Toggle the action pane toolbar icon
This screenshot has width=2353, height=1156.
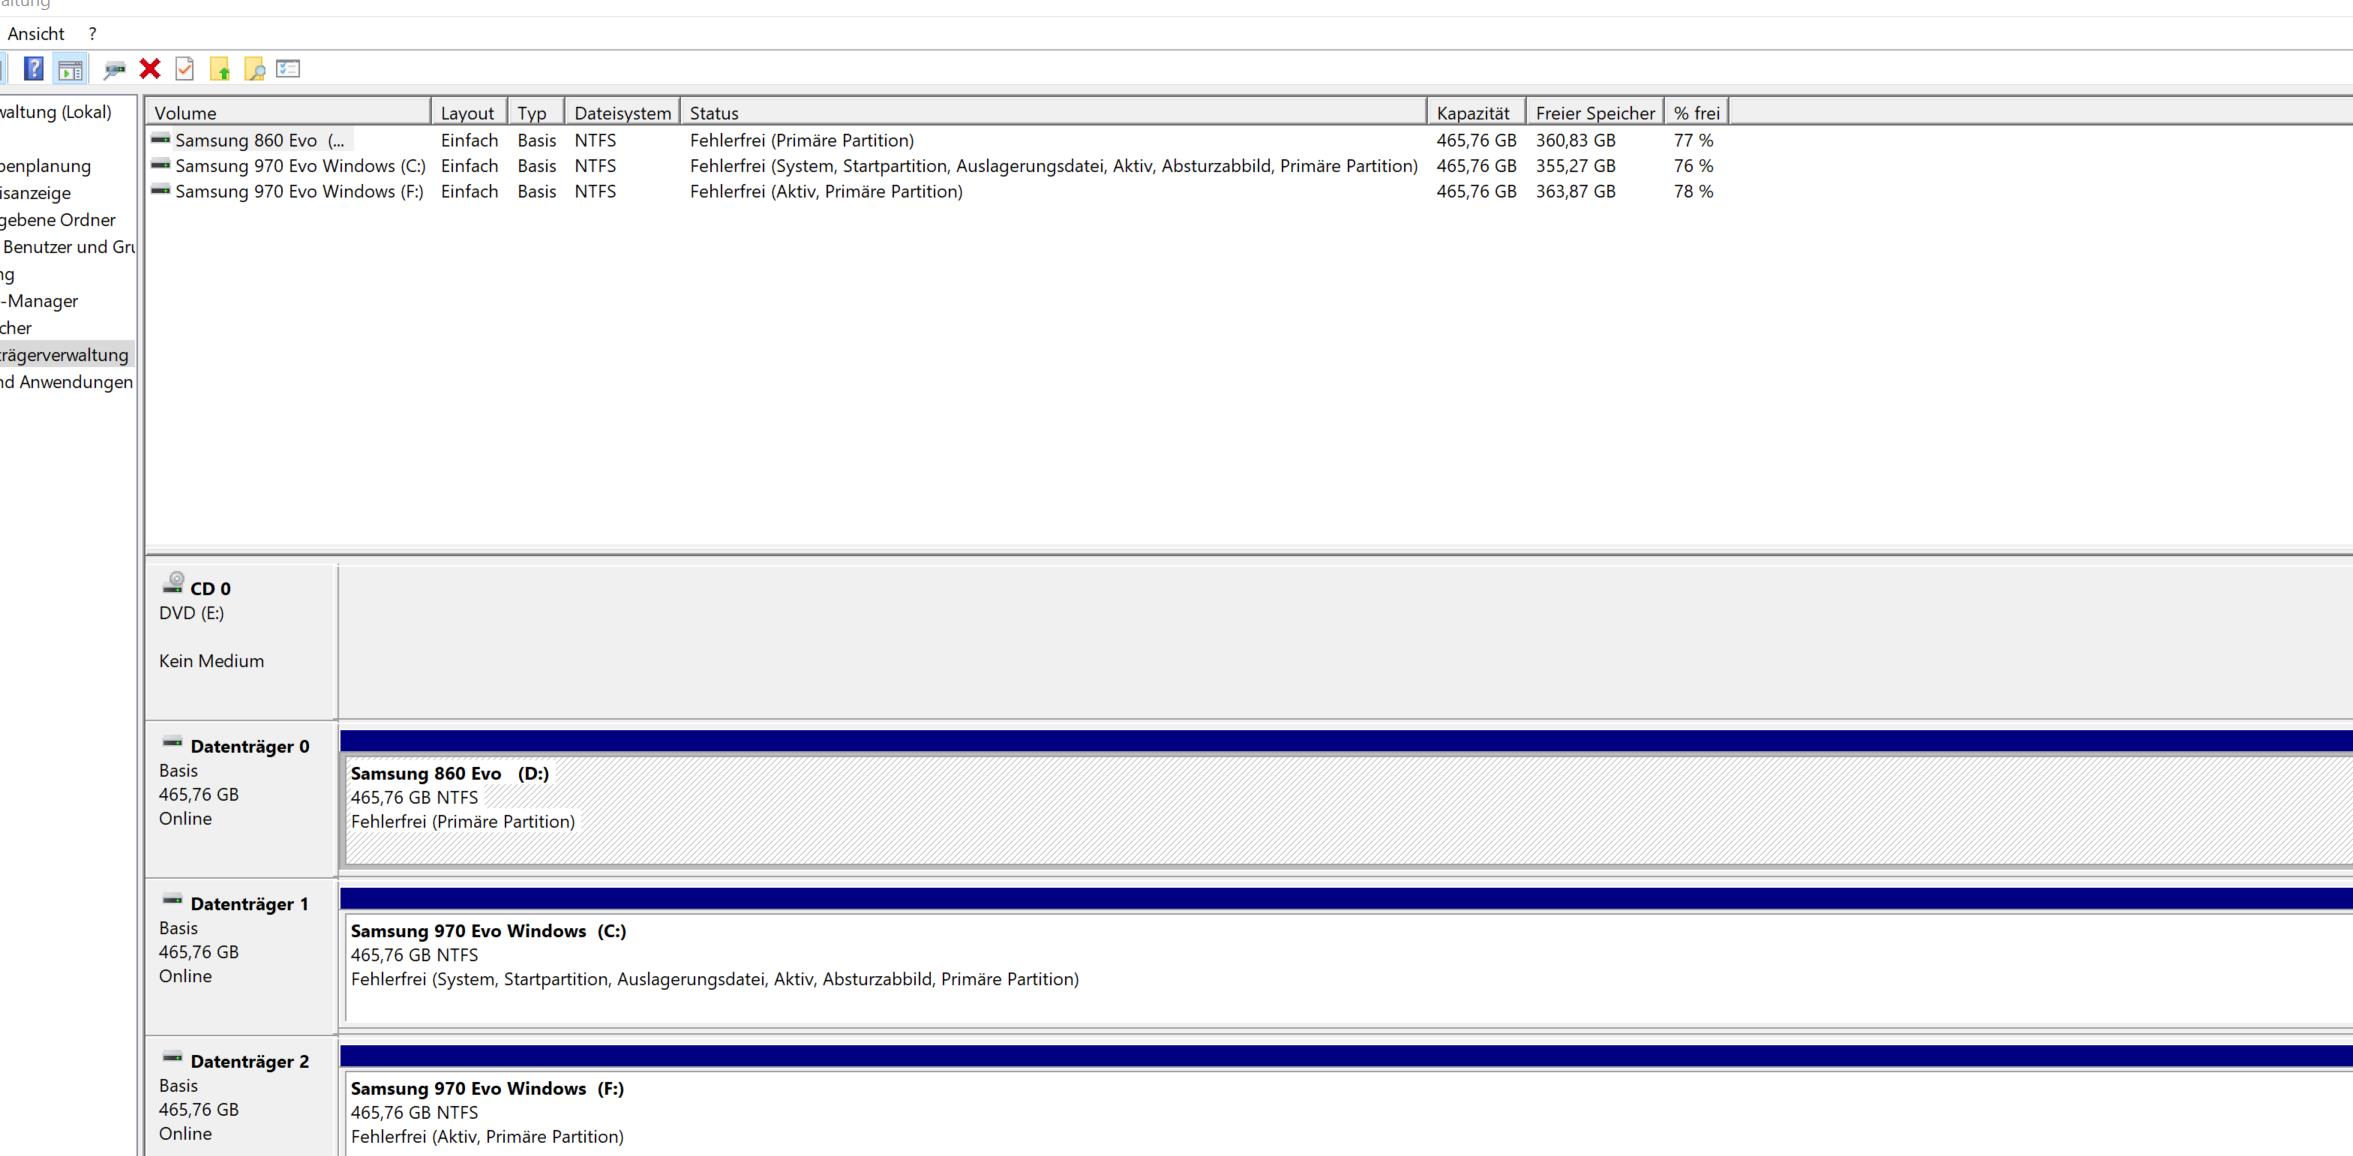(70, 69)
